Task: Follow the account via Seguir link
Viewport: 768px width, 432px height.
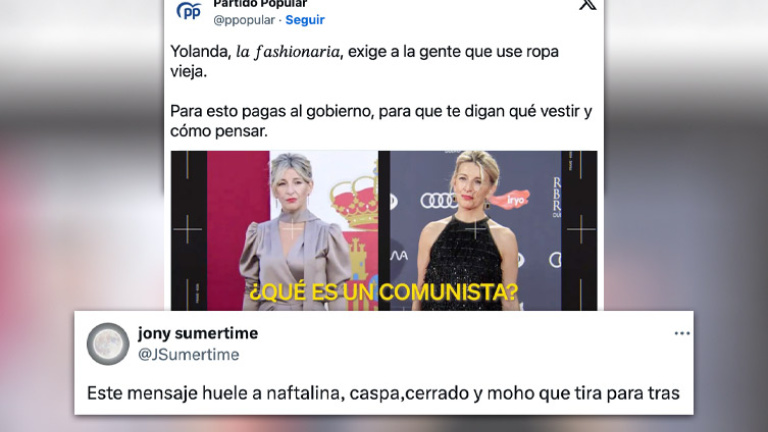Action: tap(305, 20)
